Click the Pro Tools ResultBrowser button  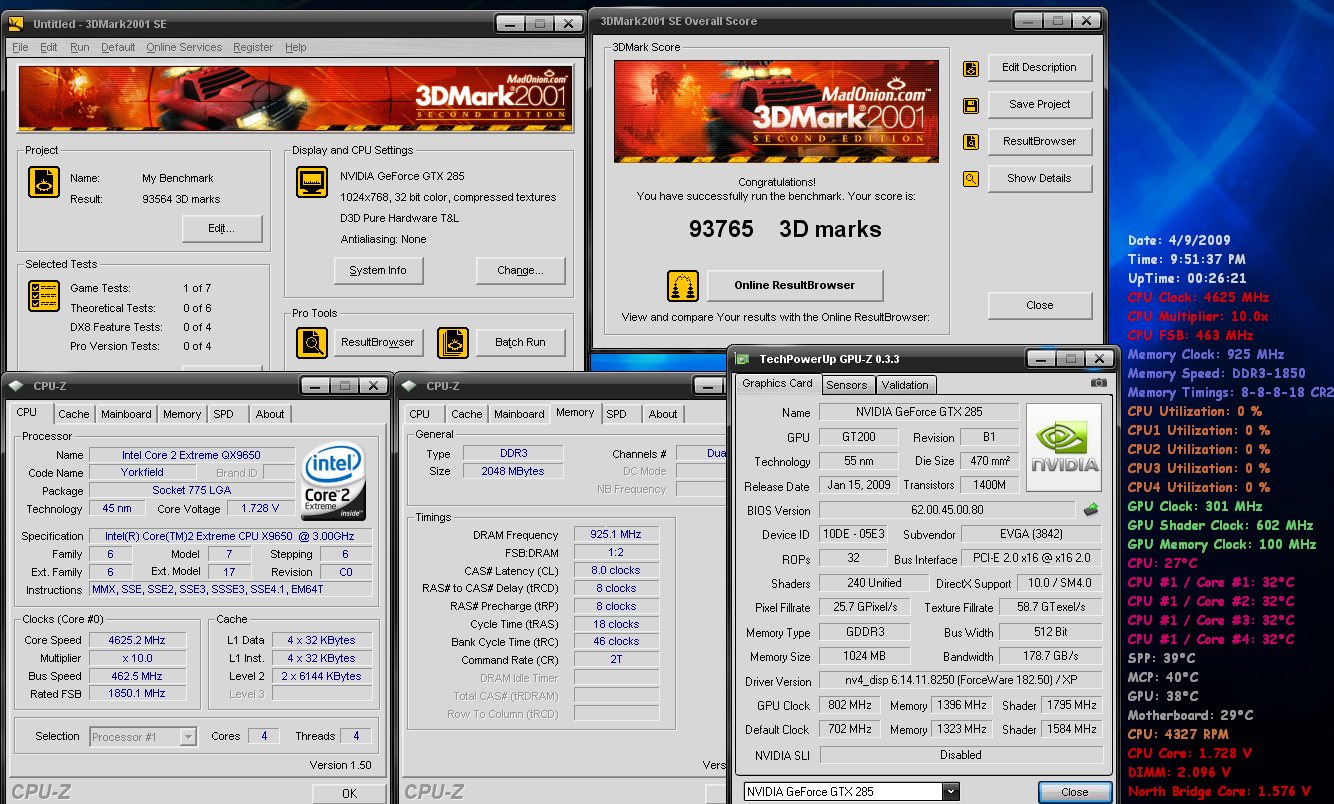[x=378, y=343]
